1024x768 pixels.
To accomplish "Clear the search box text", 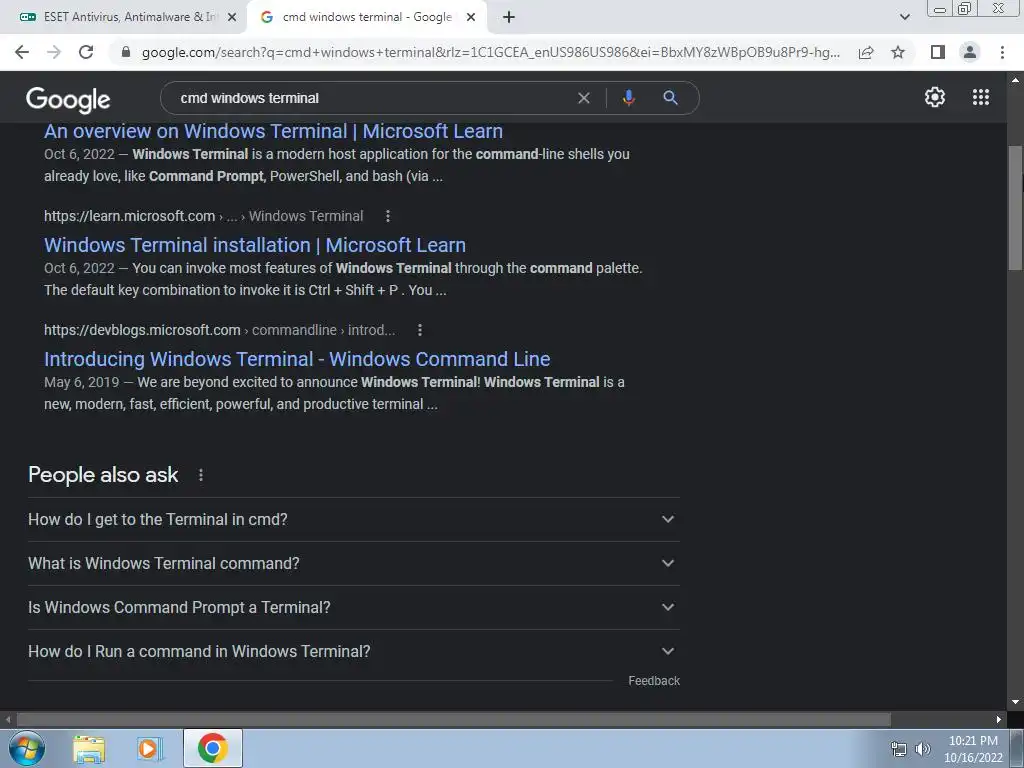I will point(584,98).
